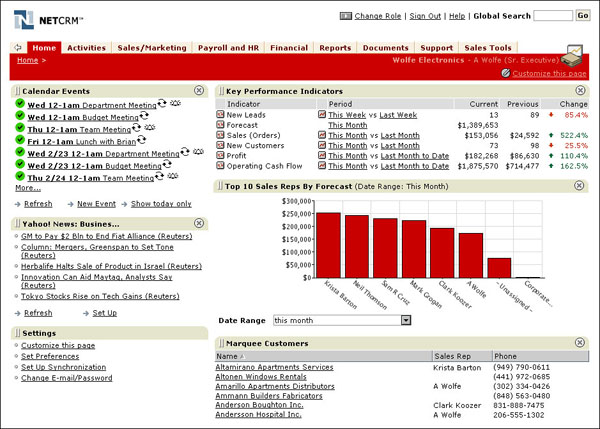Click Set Up Synchronization link
The image size is (600, 429).
tap(64, 367)
